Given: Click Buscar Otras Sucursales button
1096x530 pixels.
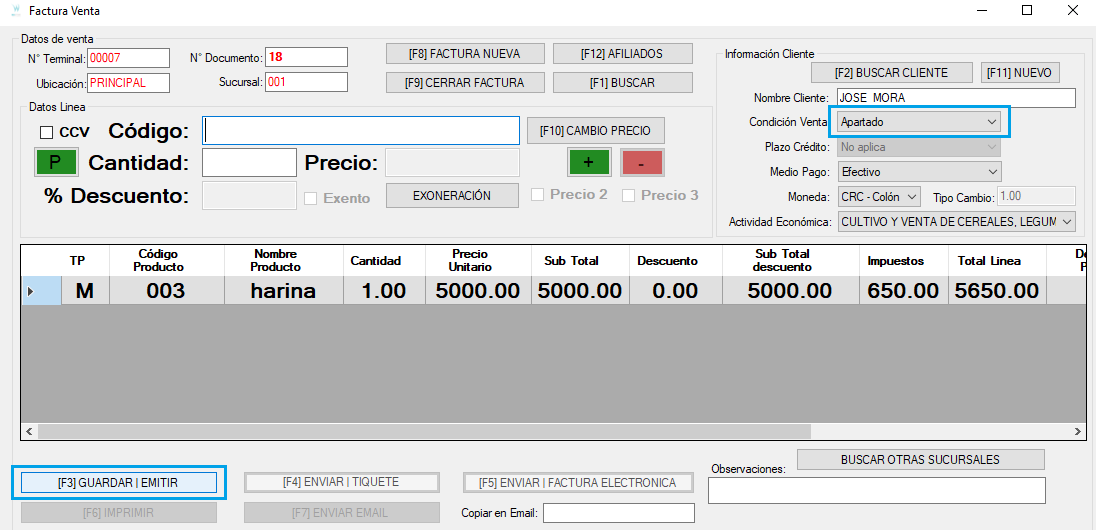Looking at the screenshot, I should coord(921,459).
